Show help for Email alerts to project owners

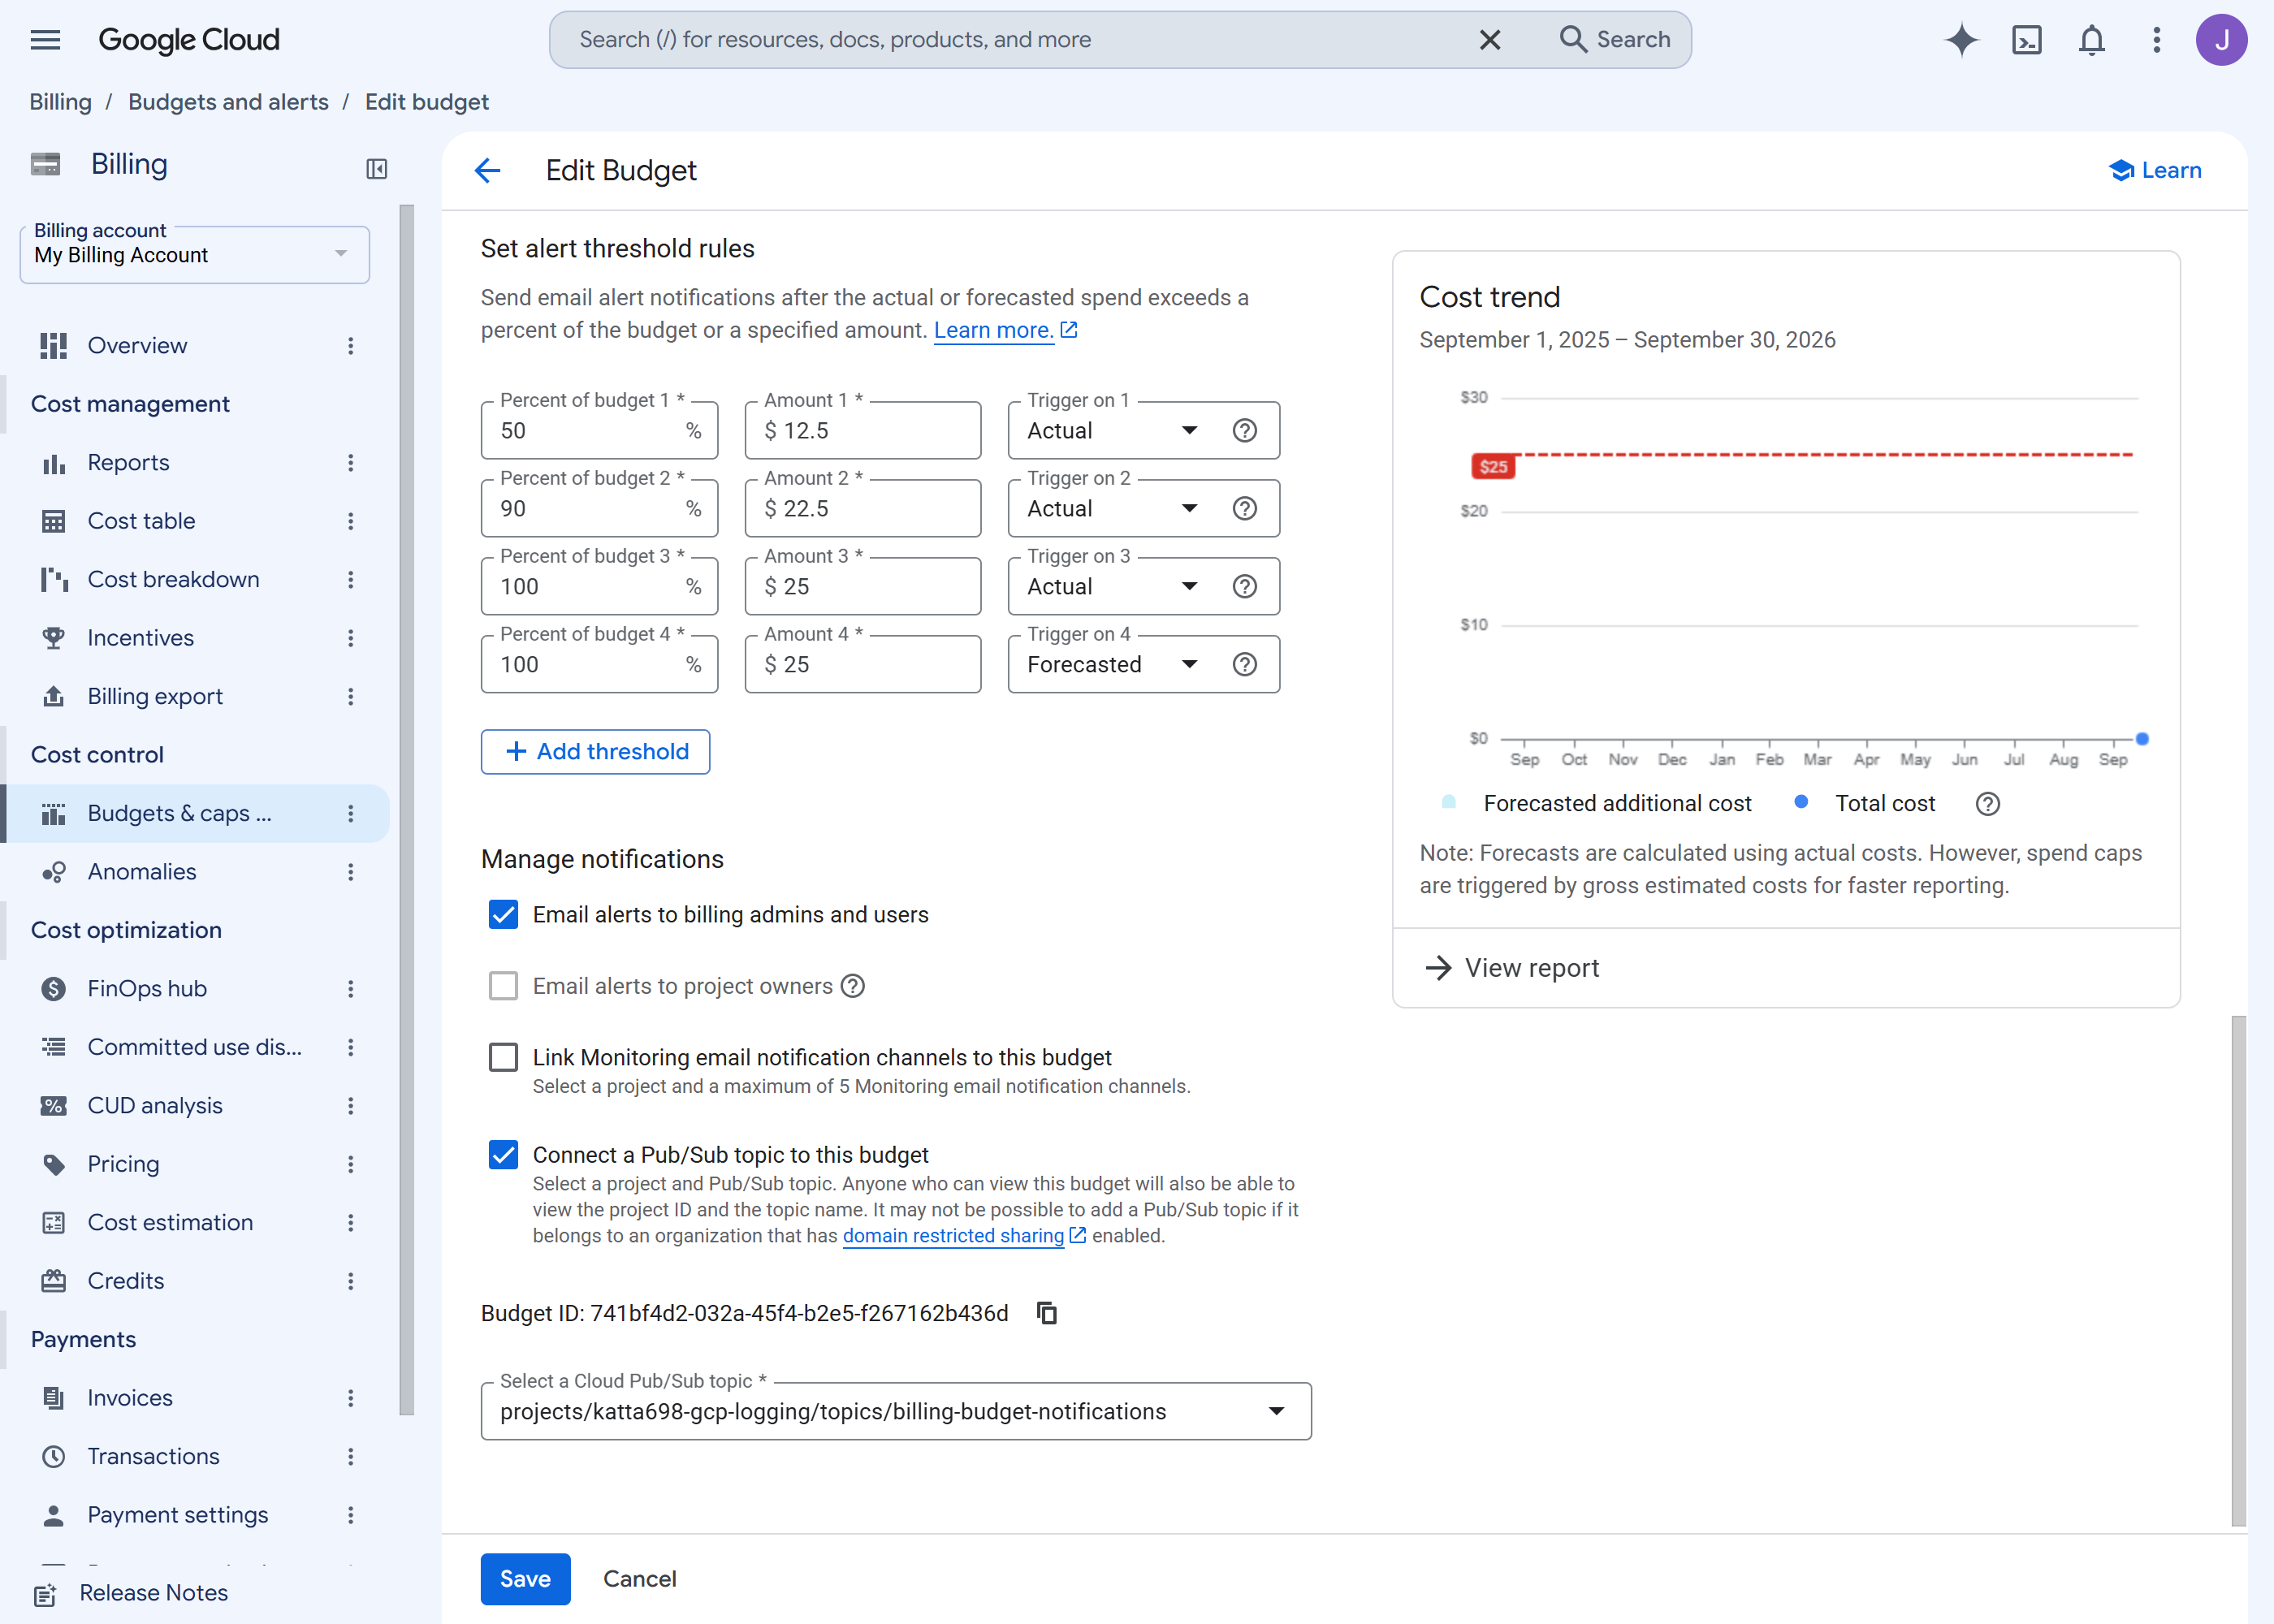tap(853, 987)
